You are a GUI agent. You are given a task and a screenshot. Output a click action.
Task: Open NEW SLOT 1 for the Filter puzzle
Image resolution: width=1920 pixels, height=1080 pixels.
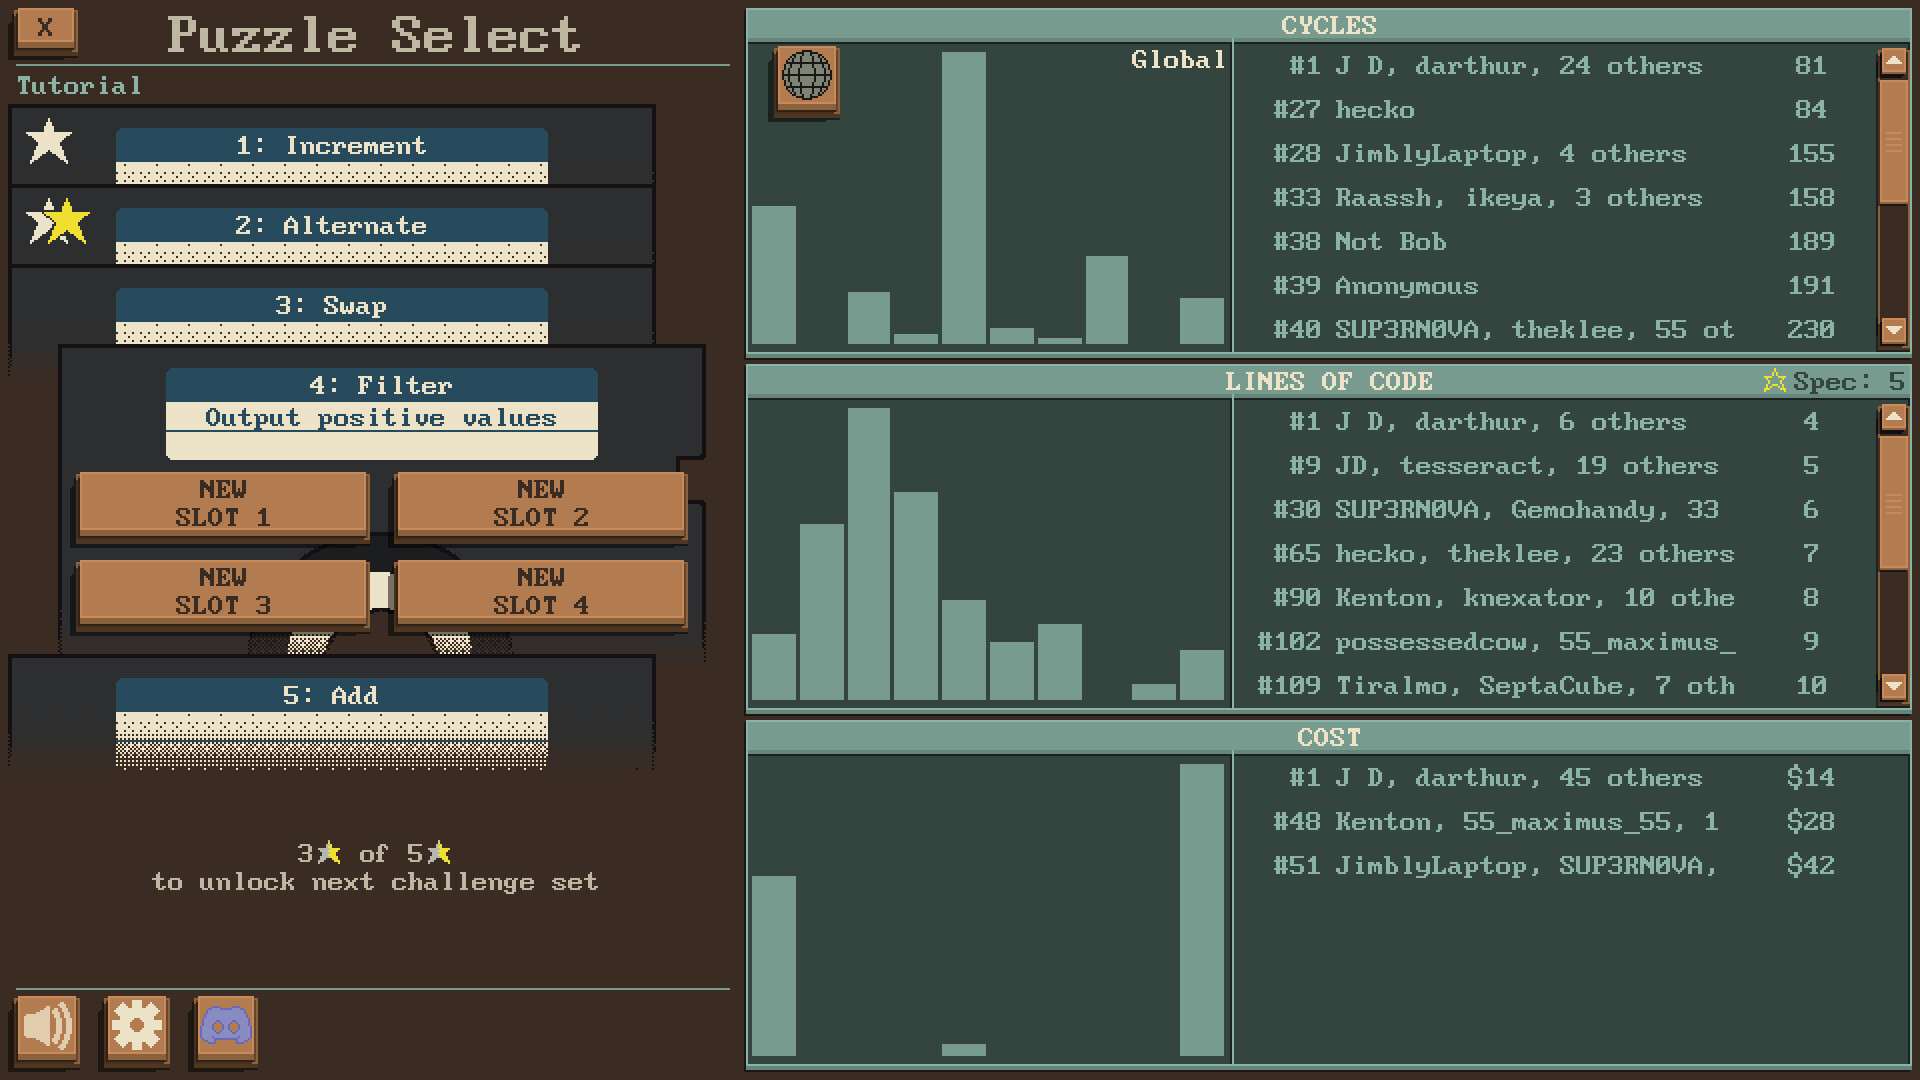223,504
